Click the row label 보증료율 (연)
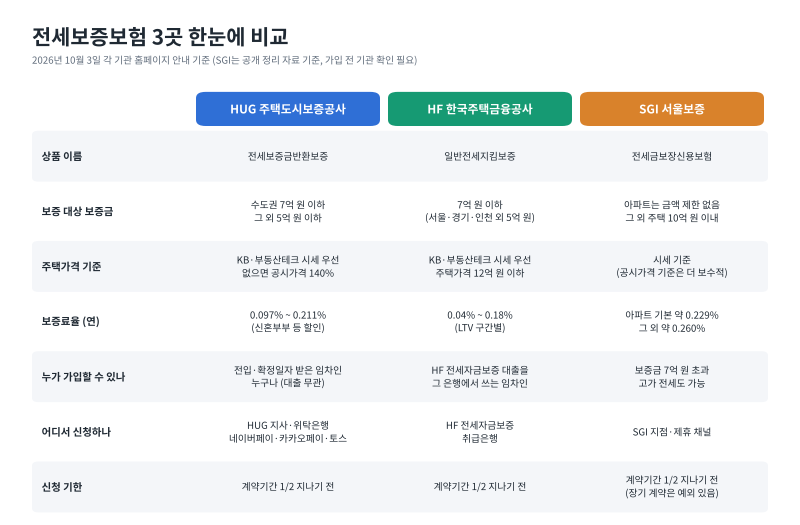800x525 pixels. point(70,321)
